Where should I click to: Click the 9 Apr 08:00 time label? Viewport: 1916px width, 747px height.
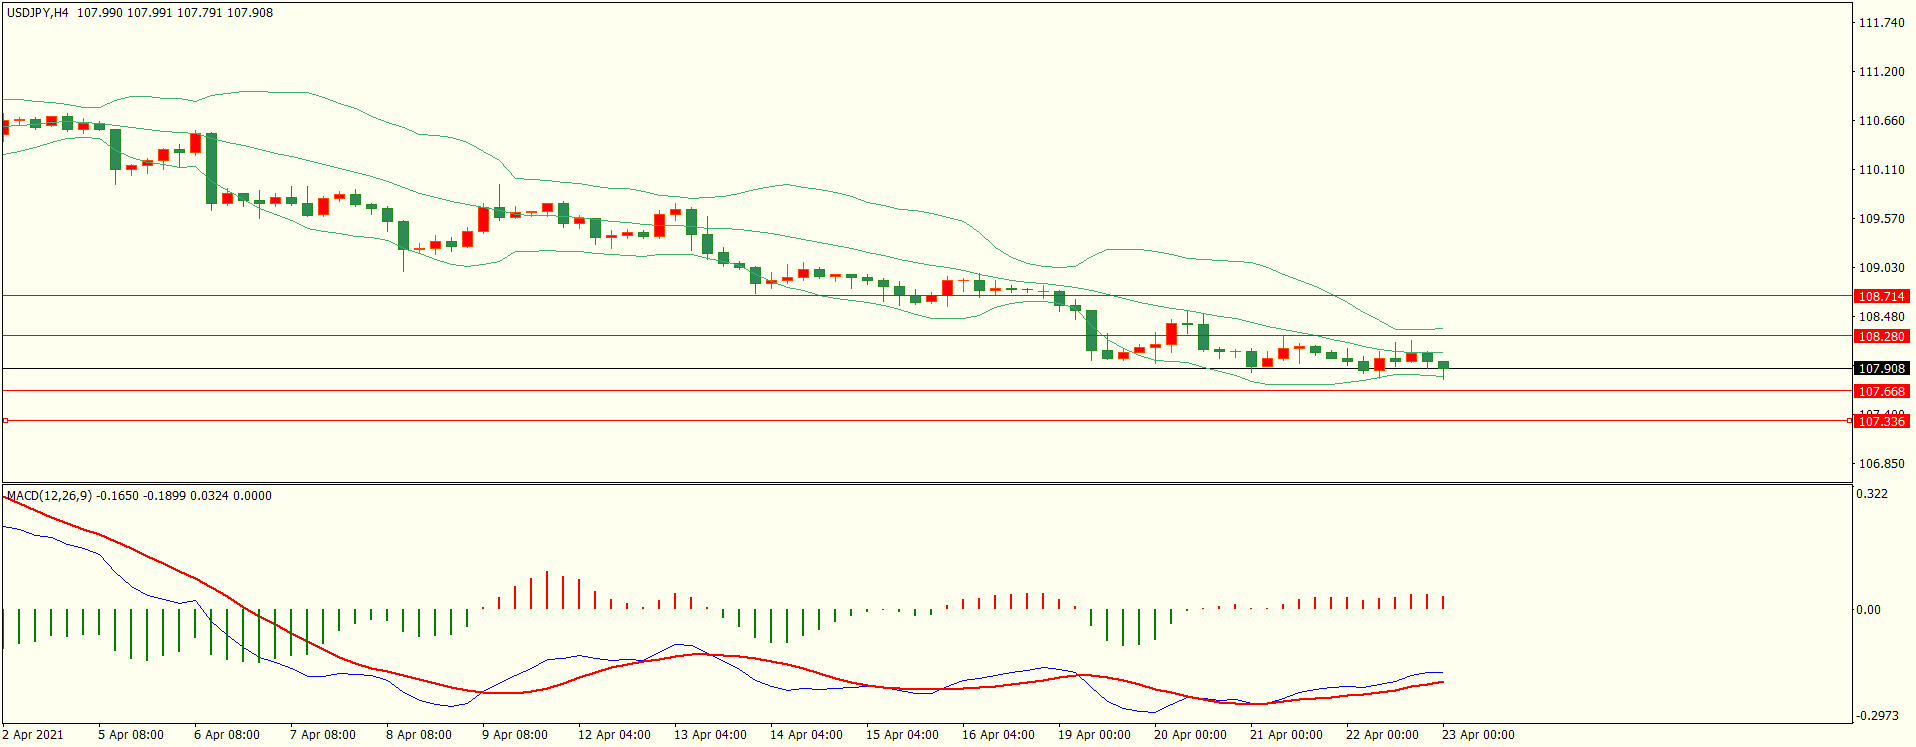pyautogui.click(x=515, y=735)
